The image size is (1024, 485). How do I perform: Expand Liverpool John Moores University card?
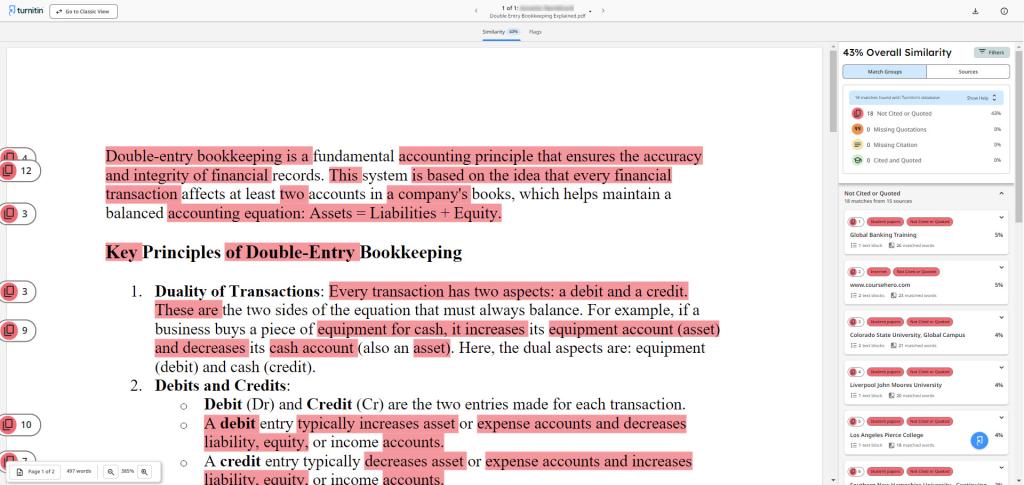1001,368
